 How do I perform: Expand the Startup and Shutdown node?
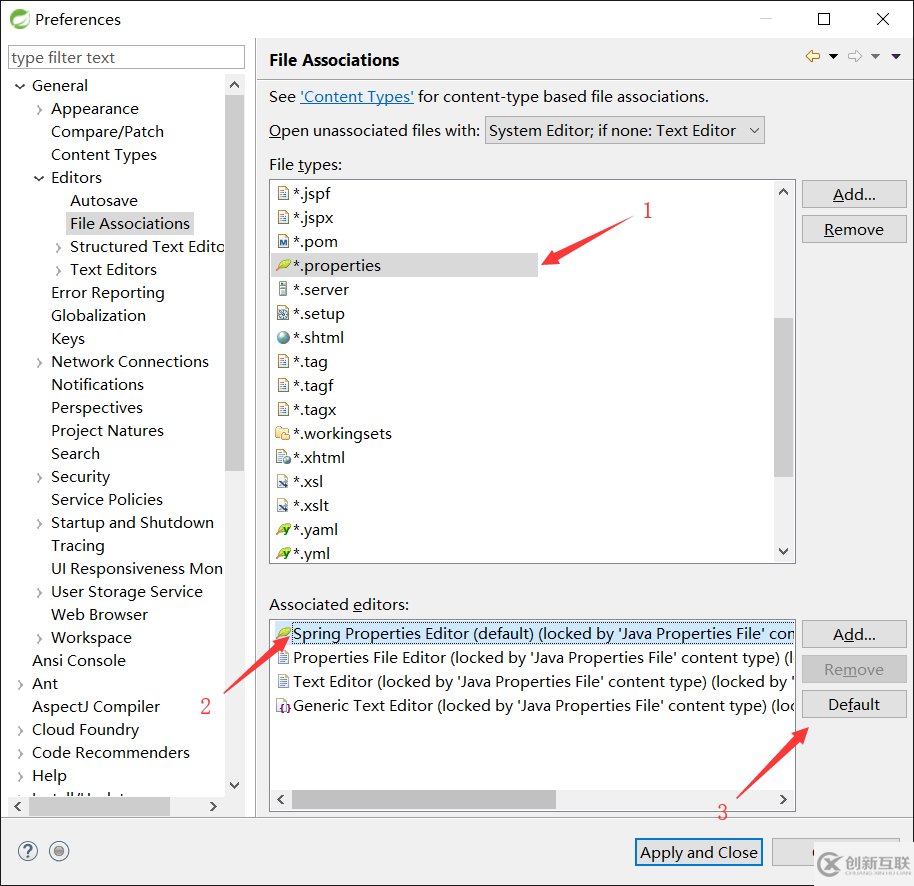point(39,523)
